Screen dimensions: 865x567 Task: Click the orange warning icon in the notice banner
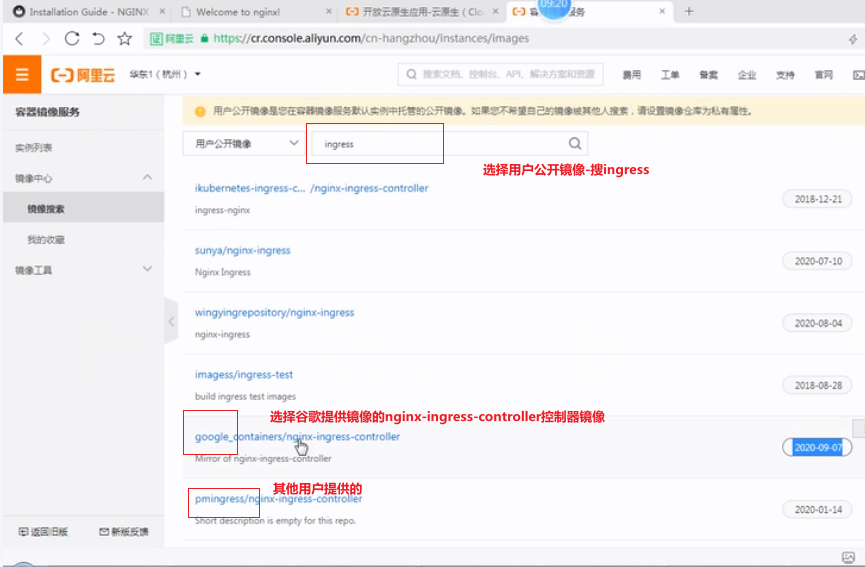tap(200, 111)
